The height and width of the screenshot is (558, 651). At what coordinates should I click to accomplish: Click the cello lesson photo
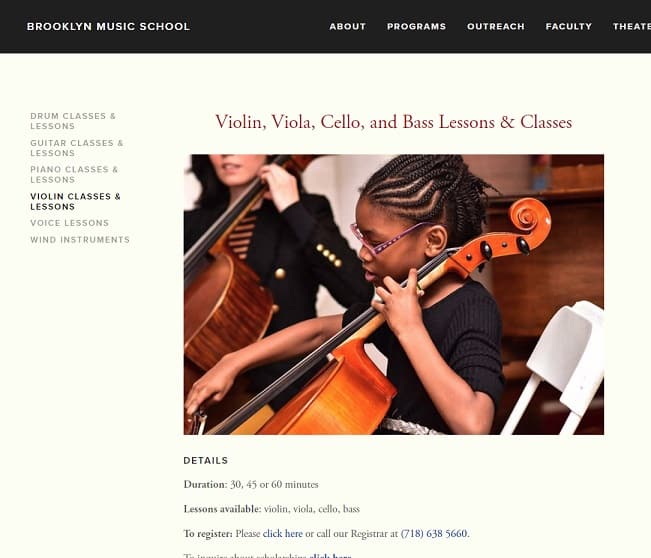394,294
